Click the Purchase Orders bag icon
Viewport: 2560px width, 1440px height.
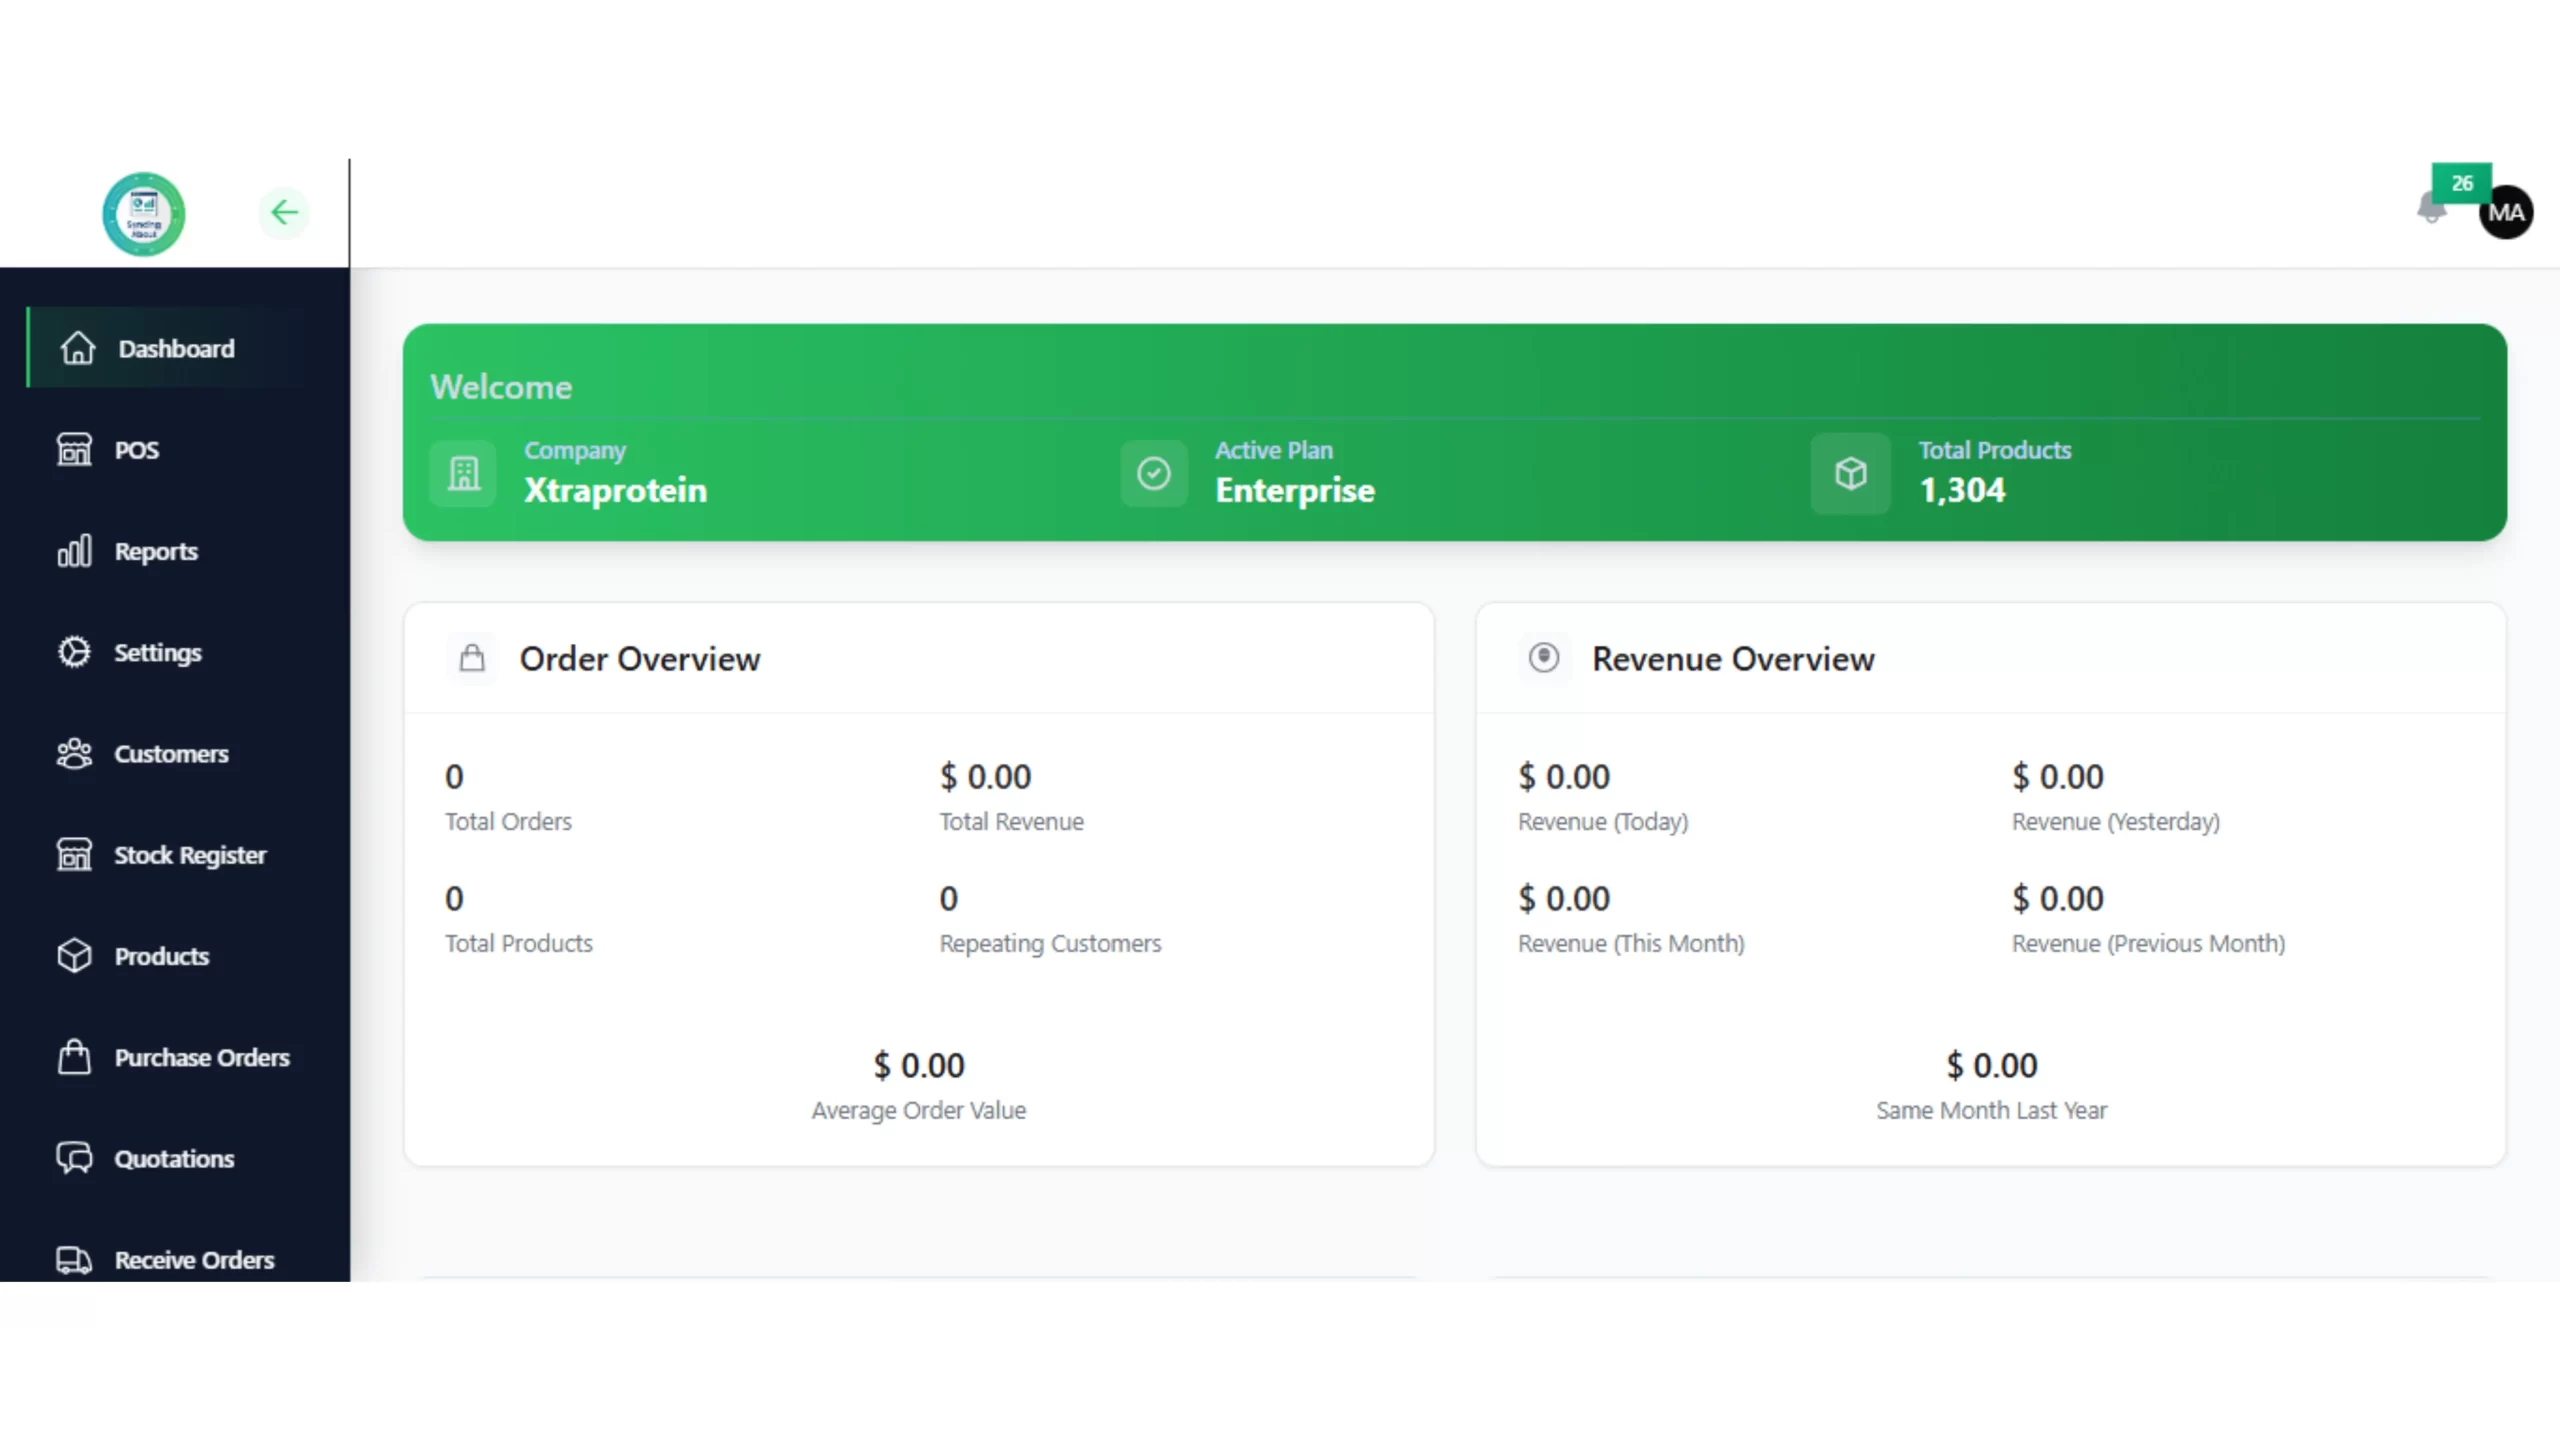click(x=74, y=1057)
